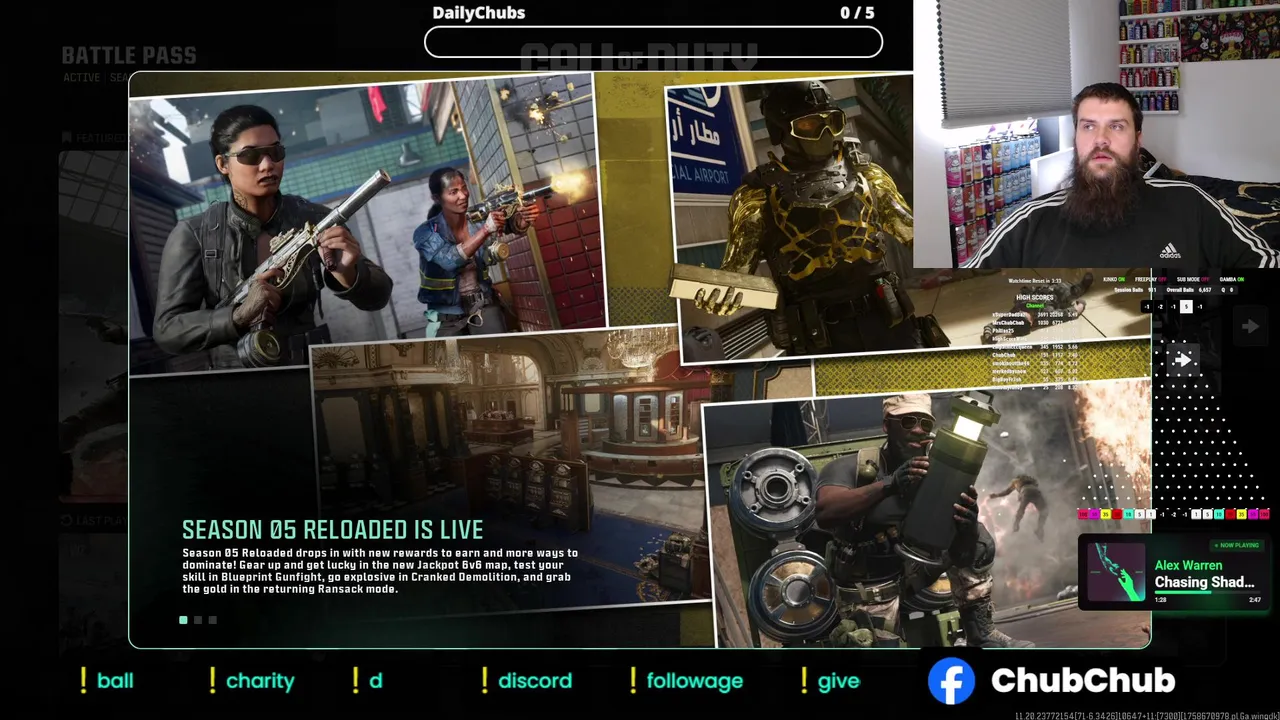Select the third page indicator dot

point(212,620)
